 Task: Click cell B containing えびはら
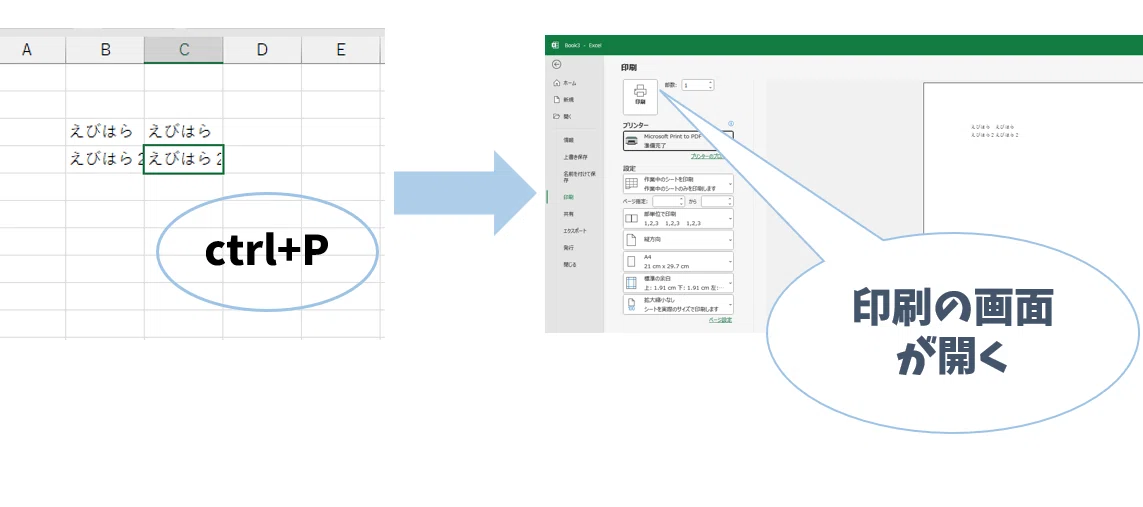[105, 132]
